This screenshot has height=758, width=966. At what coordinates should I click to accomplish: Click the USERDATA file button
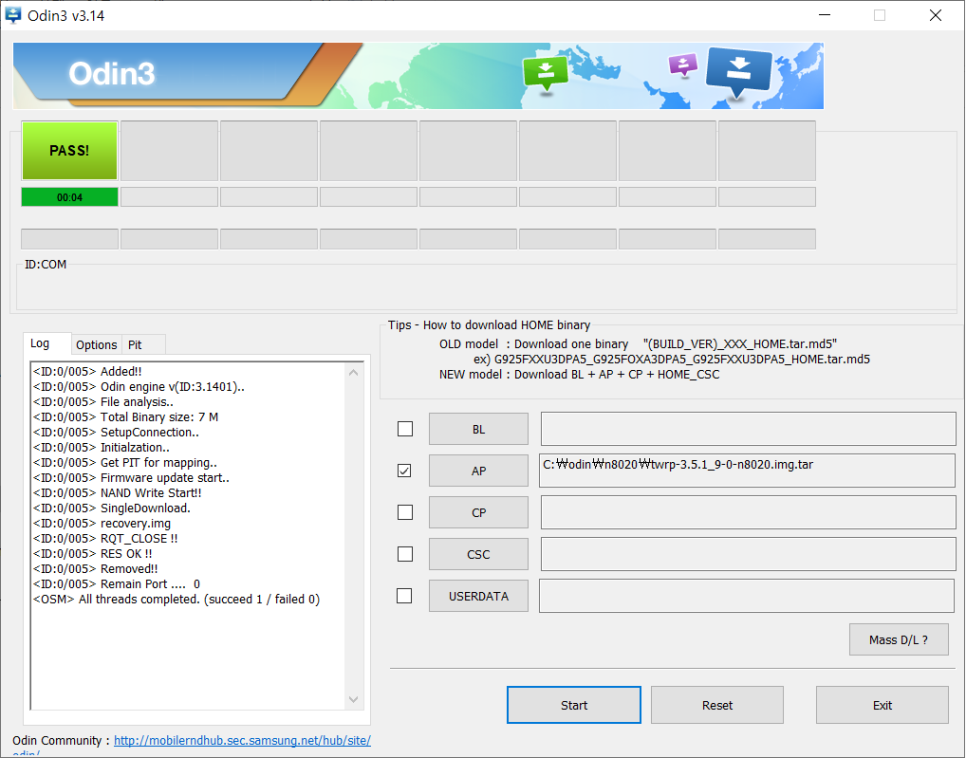[x=479, y=596]
